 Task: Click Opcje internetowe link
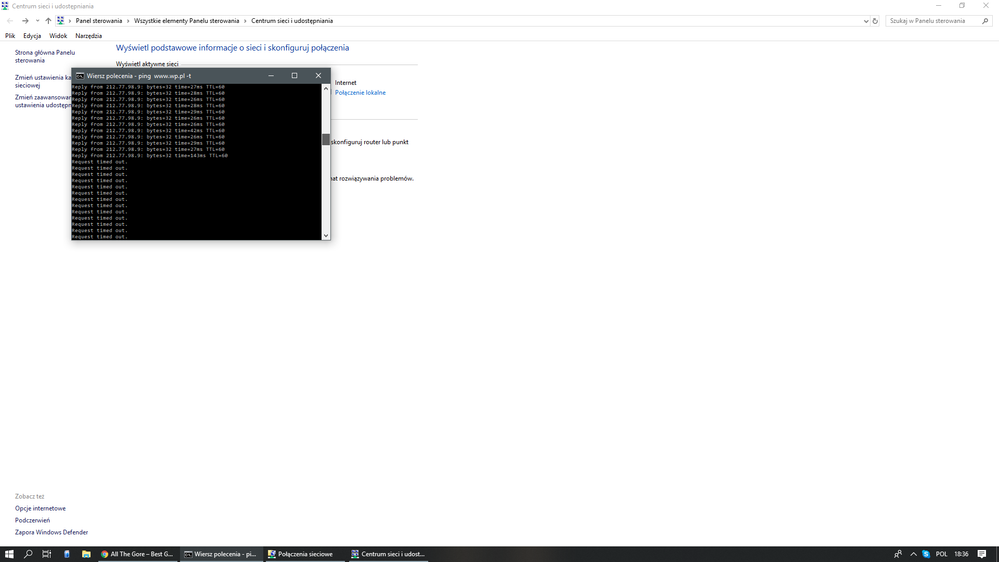[40, 508]
